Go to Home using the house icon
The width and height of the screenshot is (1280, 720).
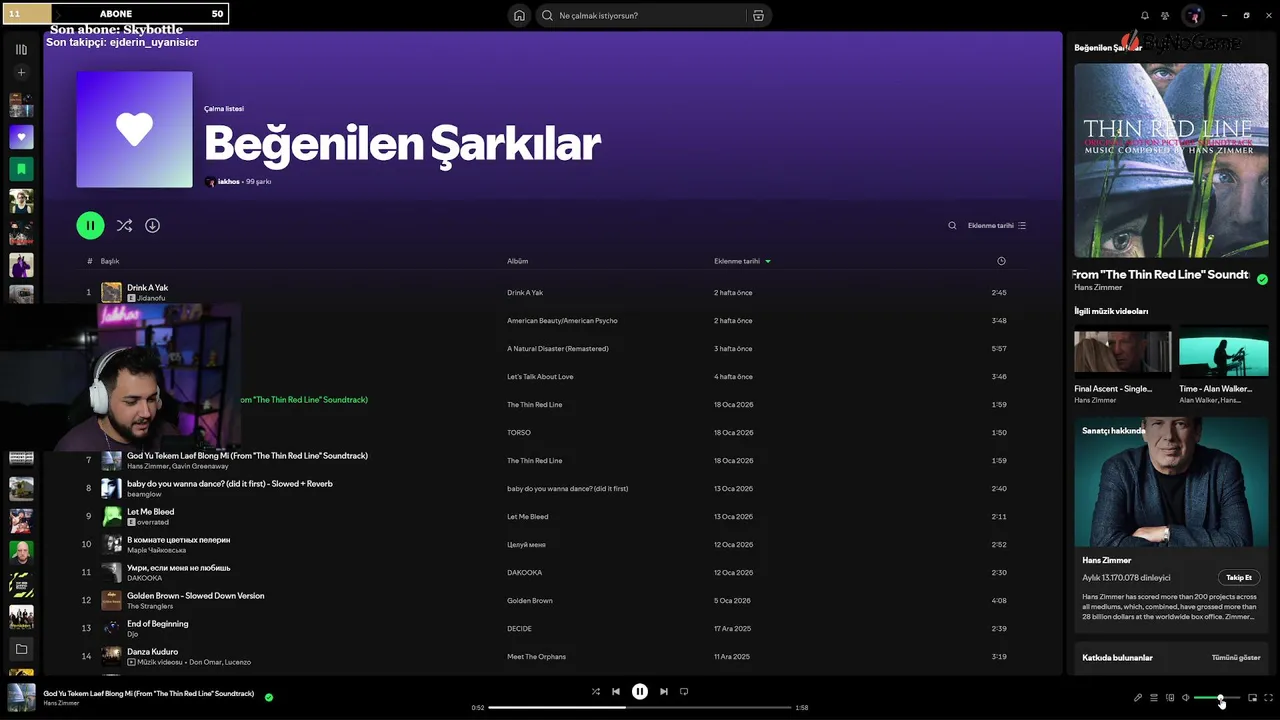[519, 16]
